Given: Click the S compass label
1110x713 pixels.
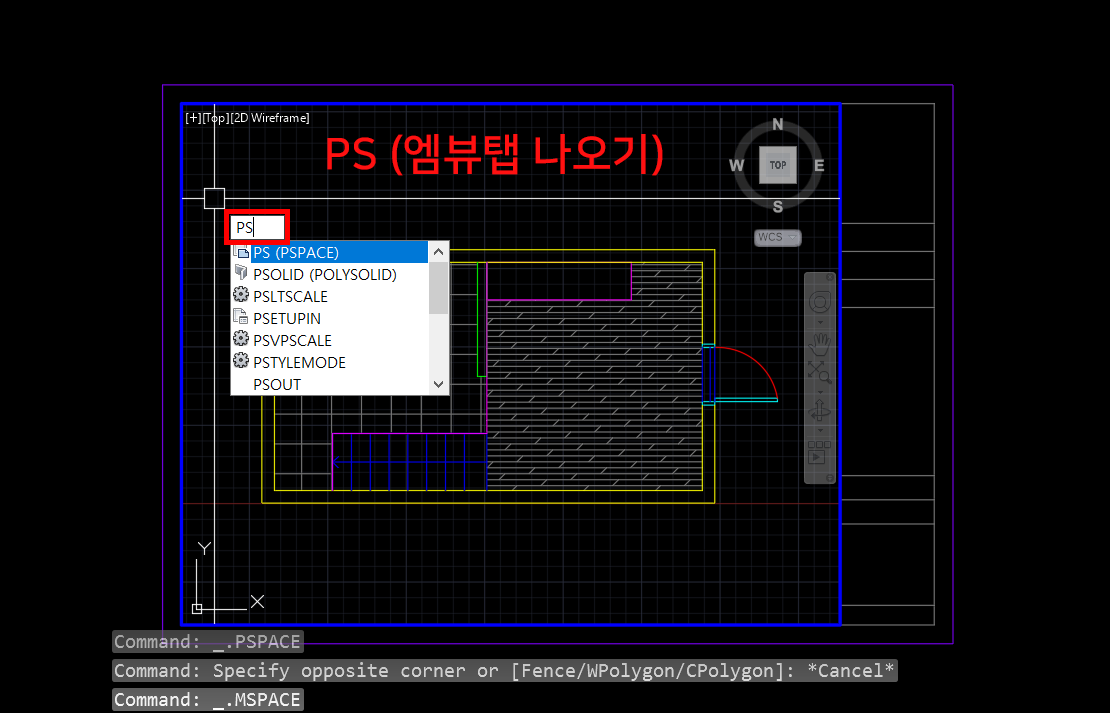Looking at the screenshot, I should click(x=777, y=207).
